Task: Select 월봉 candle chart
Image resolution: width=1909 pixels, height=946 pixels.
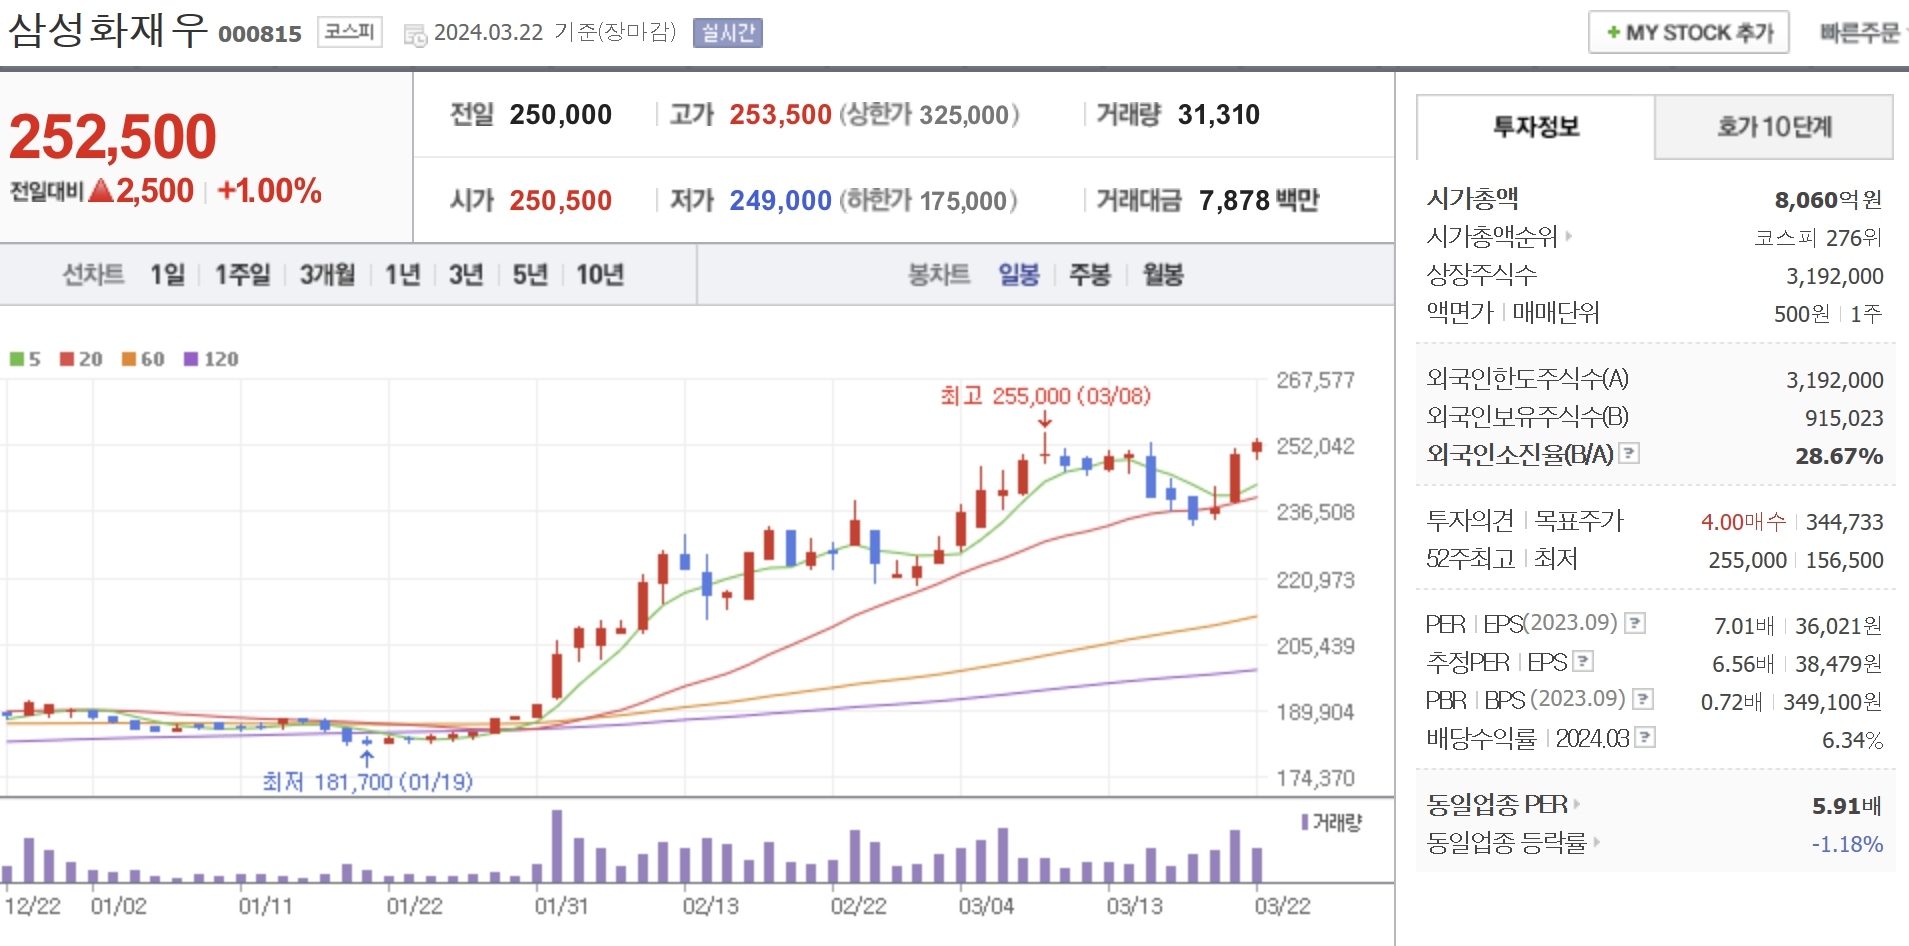Action: click(1163, 274)
